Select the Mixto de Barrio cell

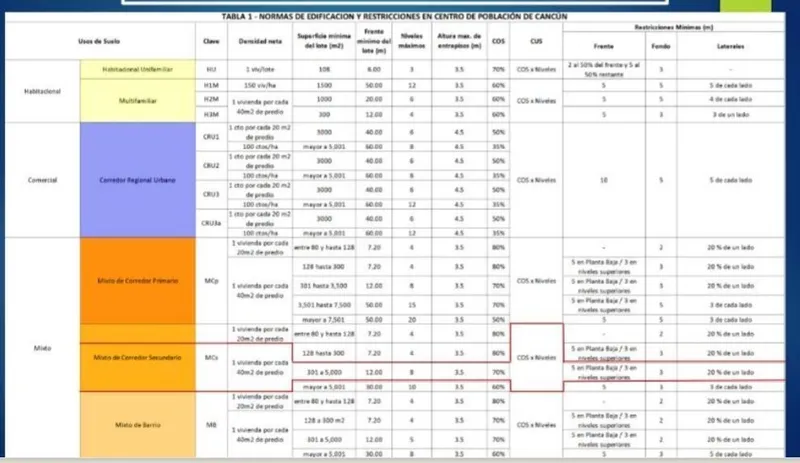point(137,425)
